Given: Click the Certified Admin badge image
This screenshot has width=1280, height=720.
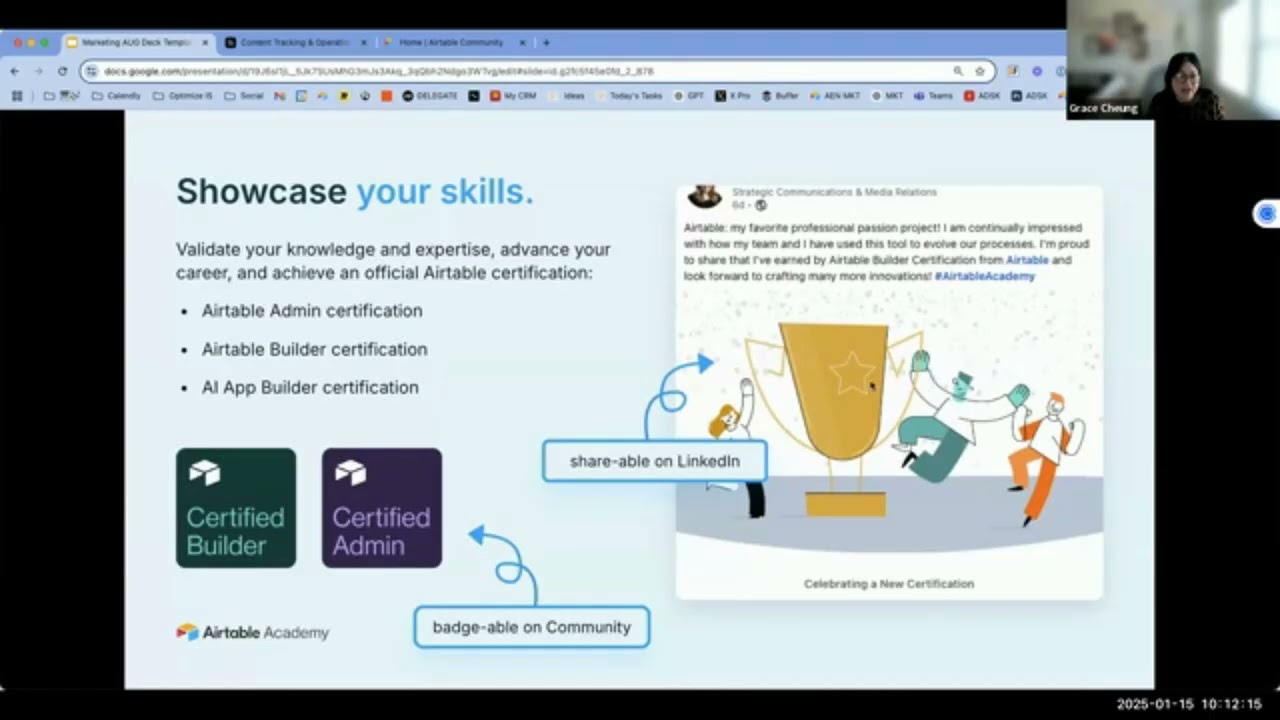Looking at the screenshot, I should click(382, 508).
